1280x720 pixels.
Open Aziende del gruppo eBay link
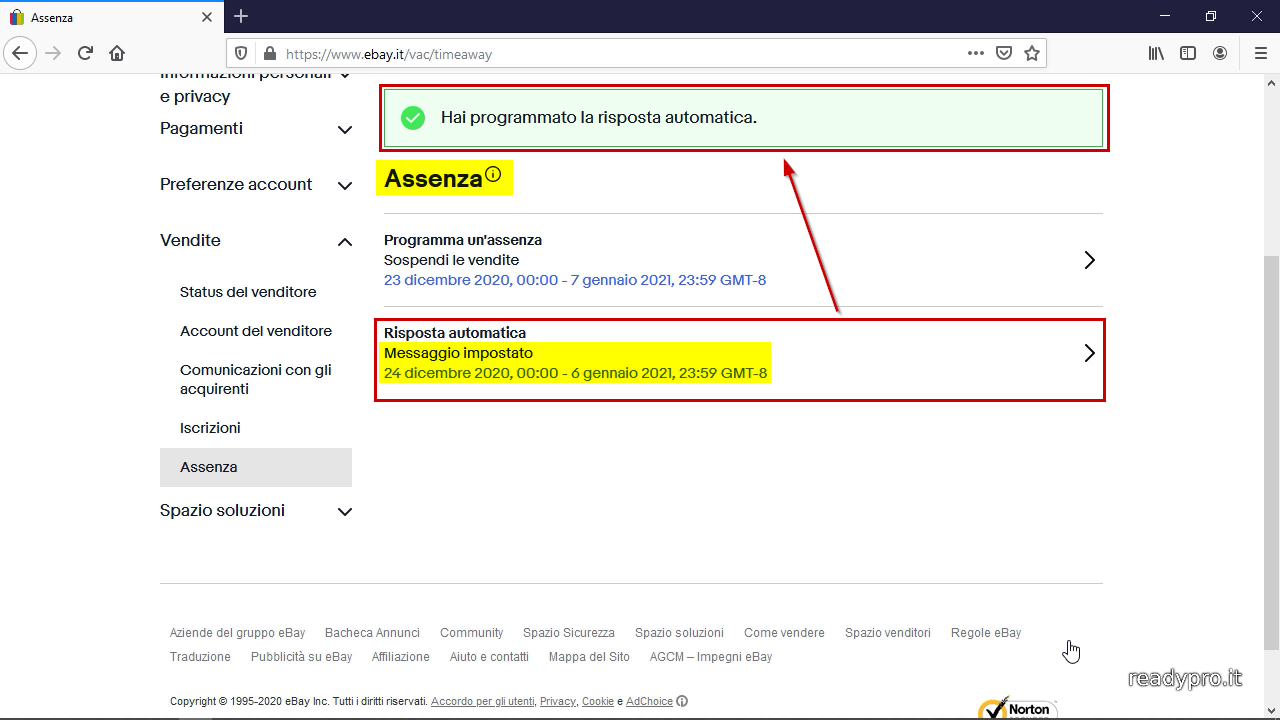pos(237,633)
